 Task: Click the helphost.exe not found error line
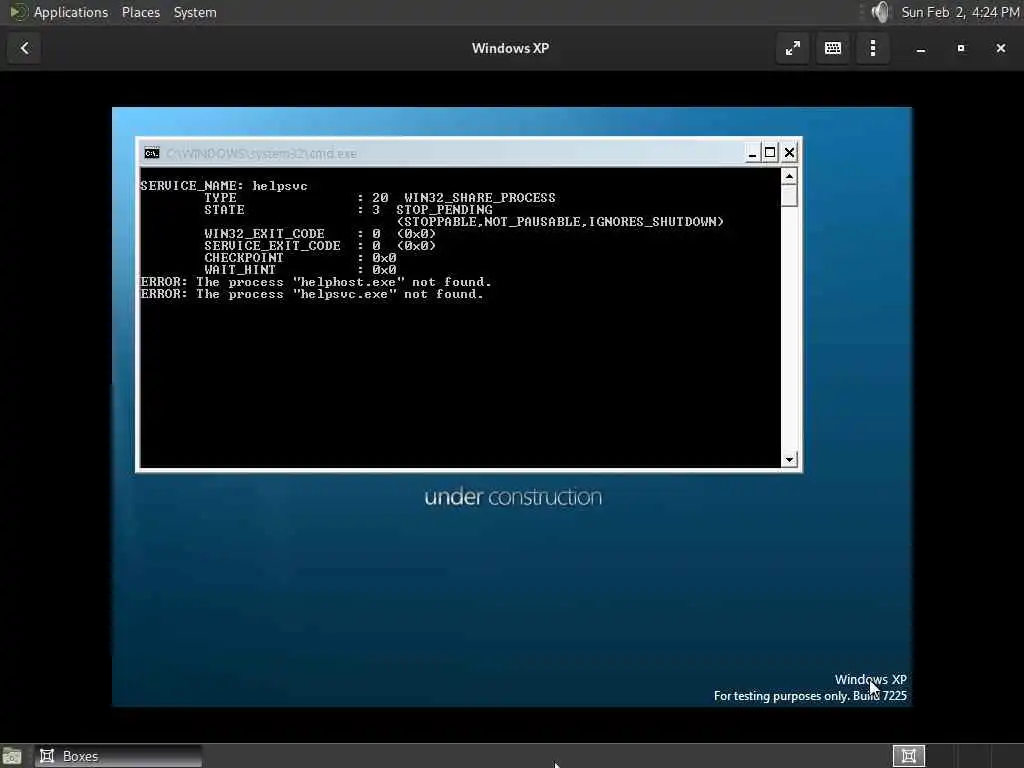pyautogui.click(x=315, y=282)
